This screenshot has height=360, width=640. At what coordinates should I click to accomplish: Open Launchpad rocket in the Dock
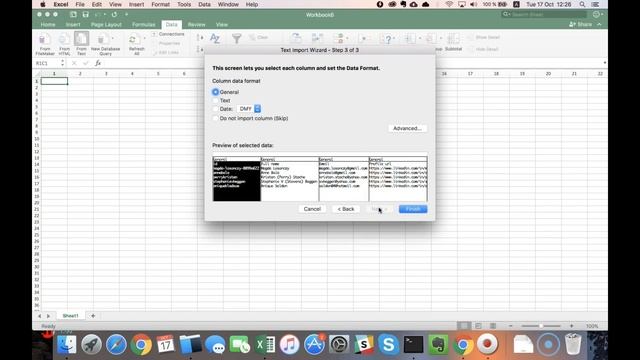click(91, 344)
